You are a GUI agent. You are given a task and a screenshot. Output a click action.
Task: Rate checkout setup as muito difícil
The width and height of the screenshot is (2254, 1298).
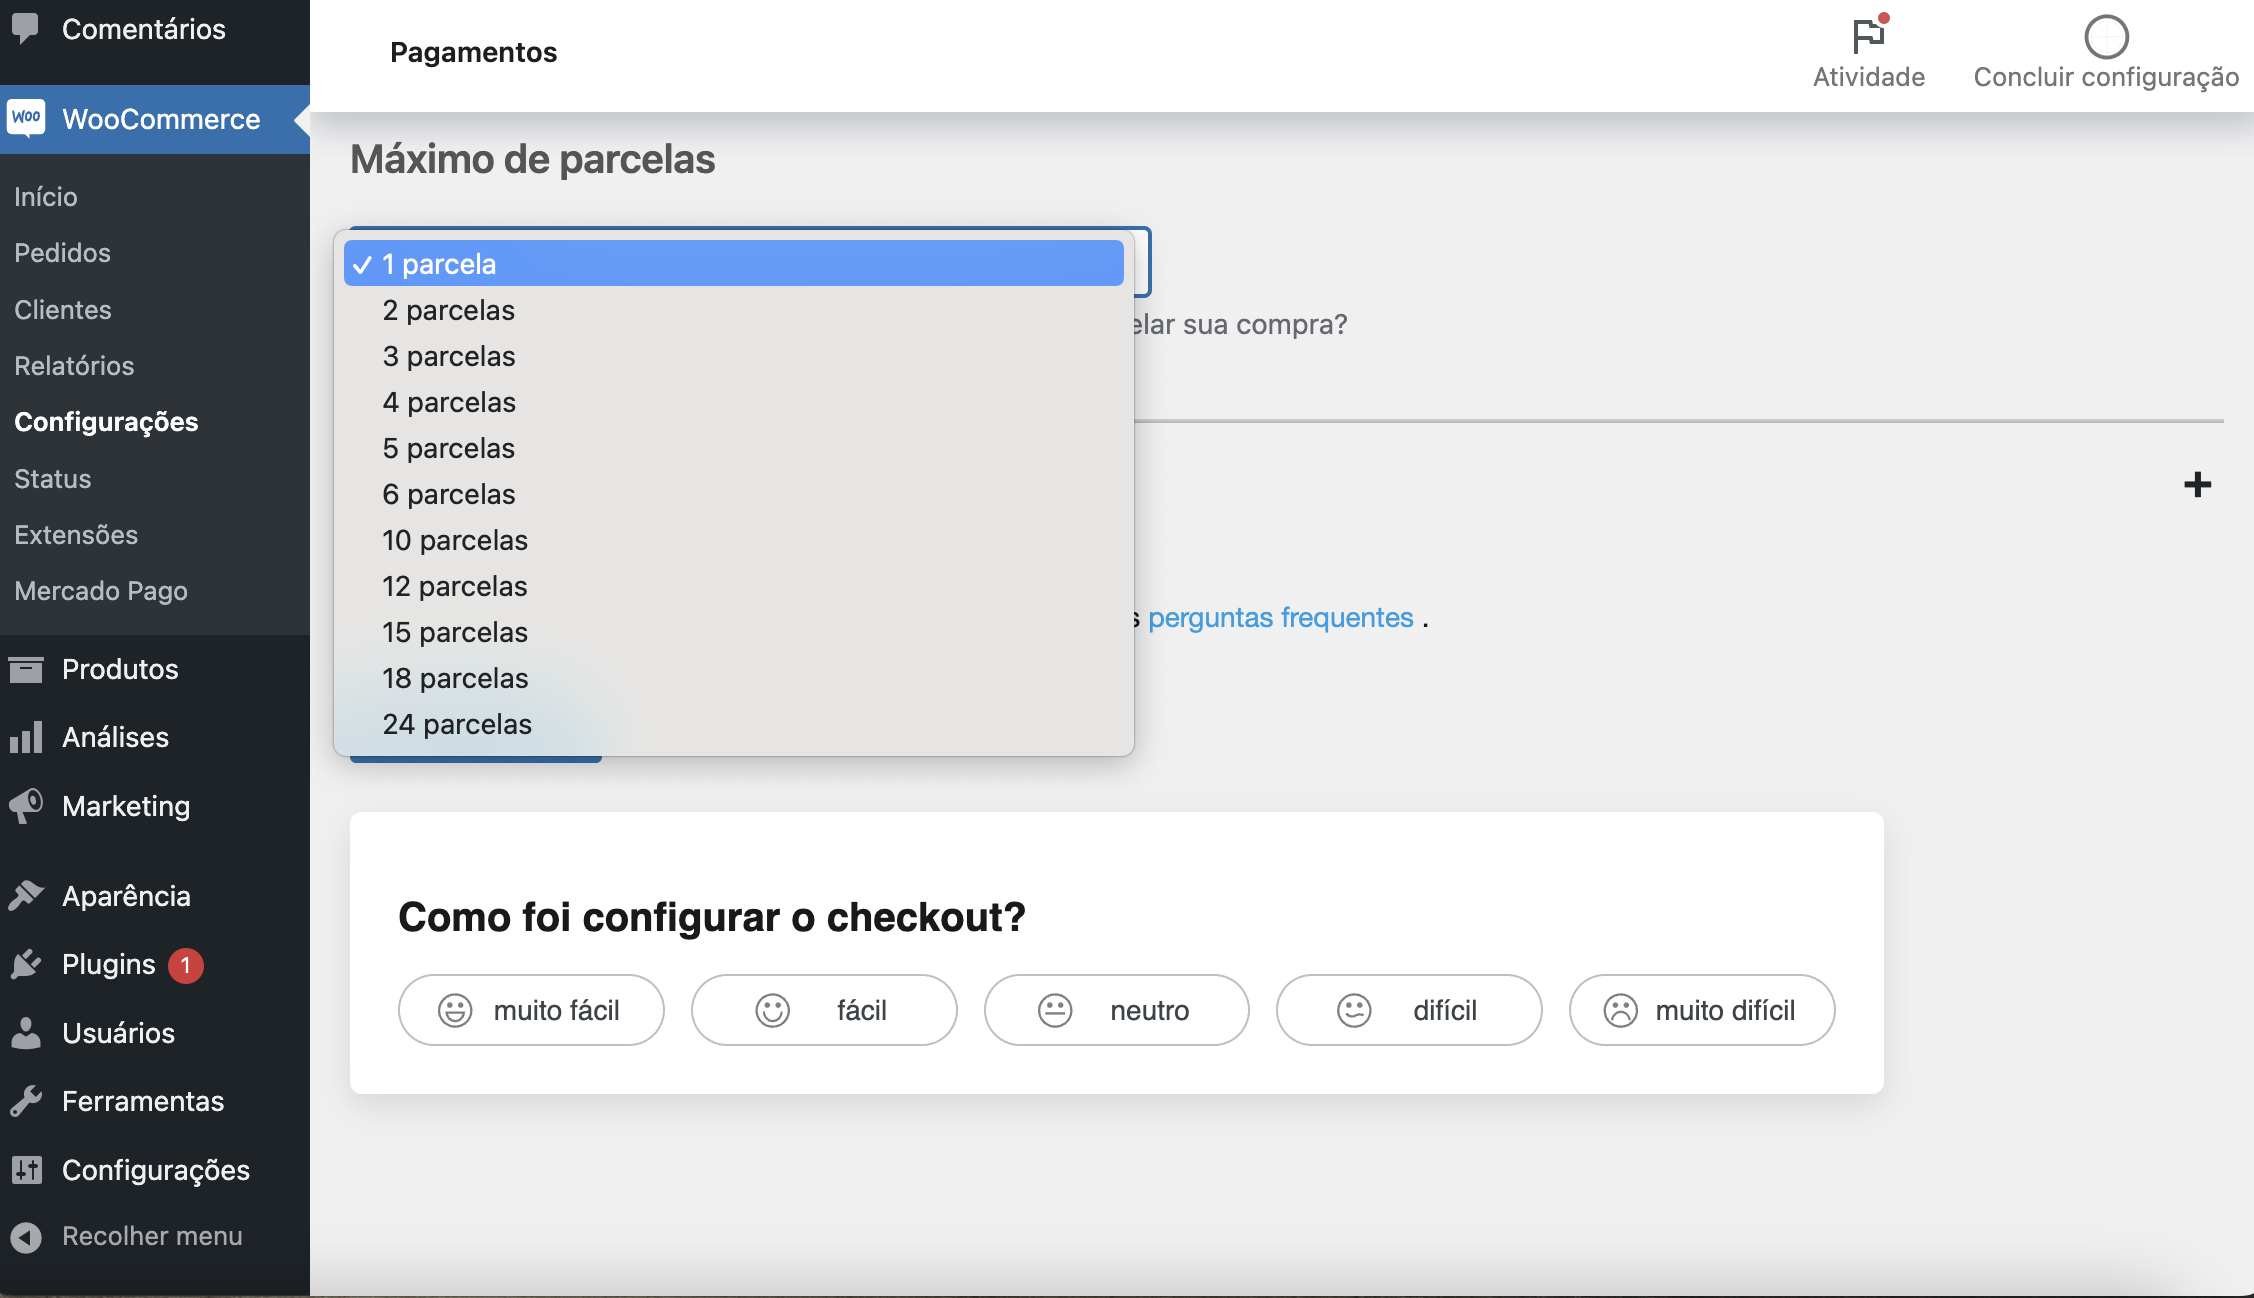click(x=1702, y=1010)
